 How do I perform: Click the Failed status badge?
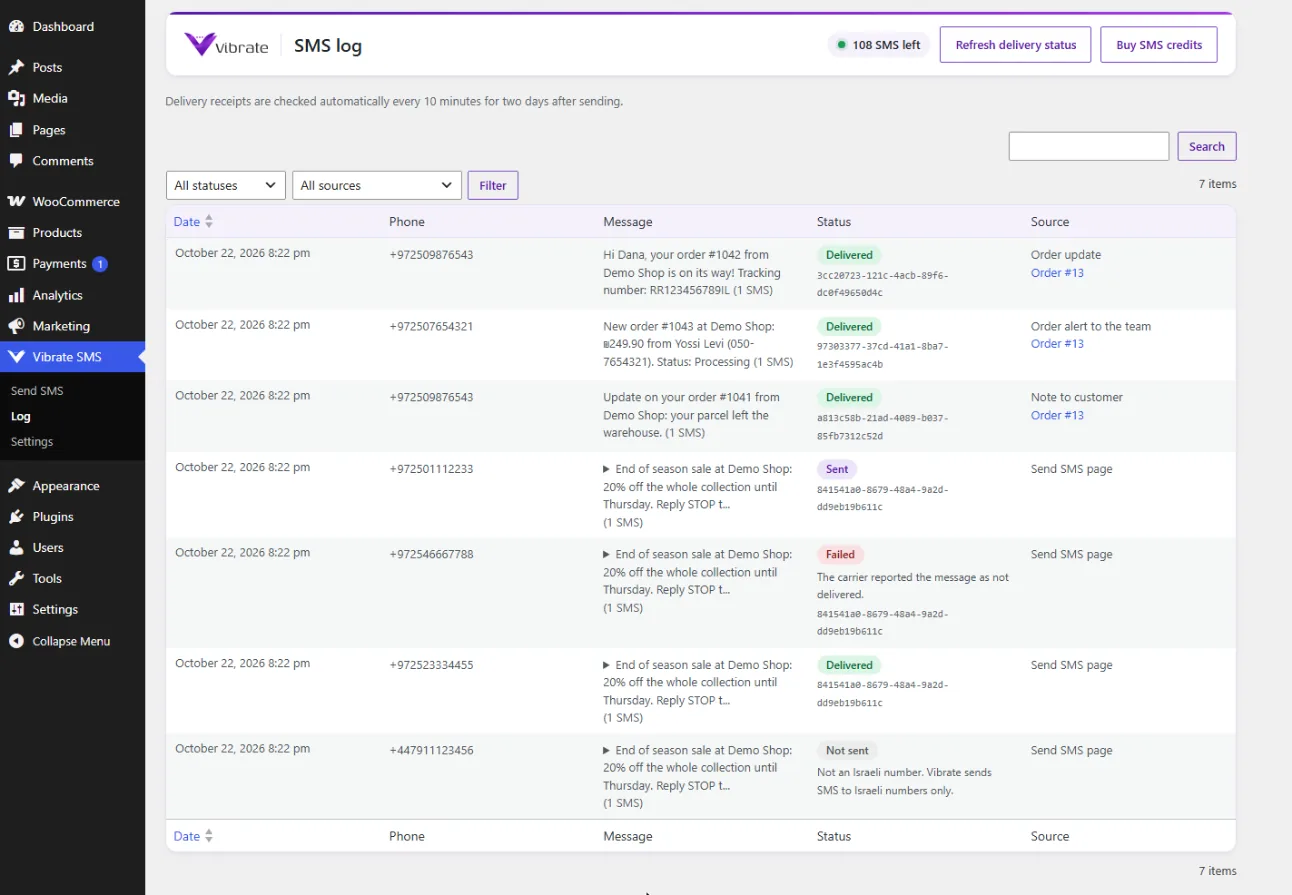point(840,555)
